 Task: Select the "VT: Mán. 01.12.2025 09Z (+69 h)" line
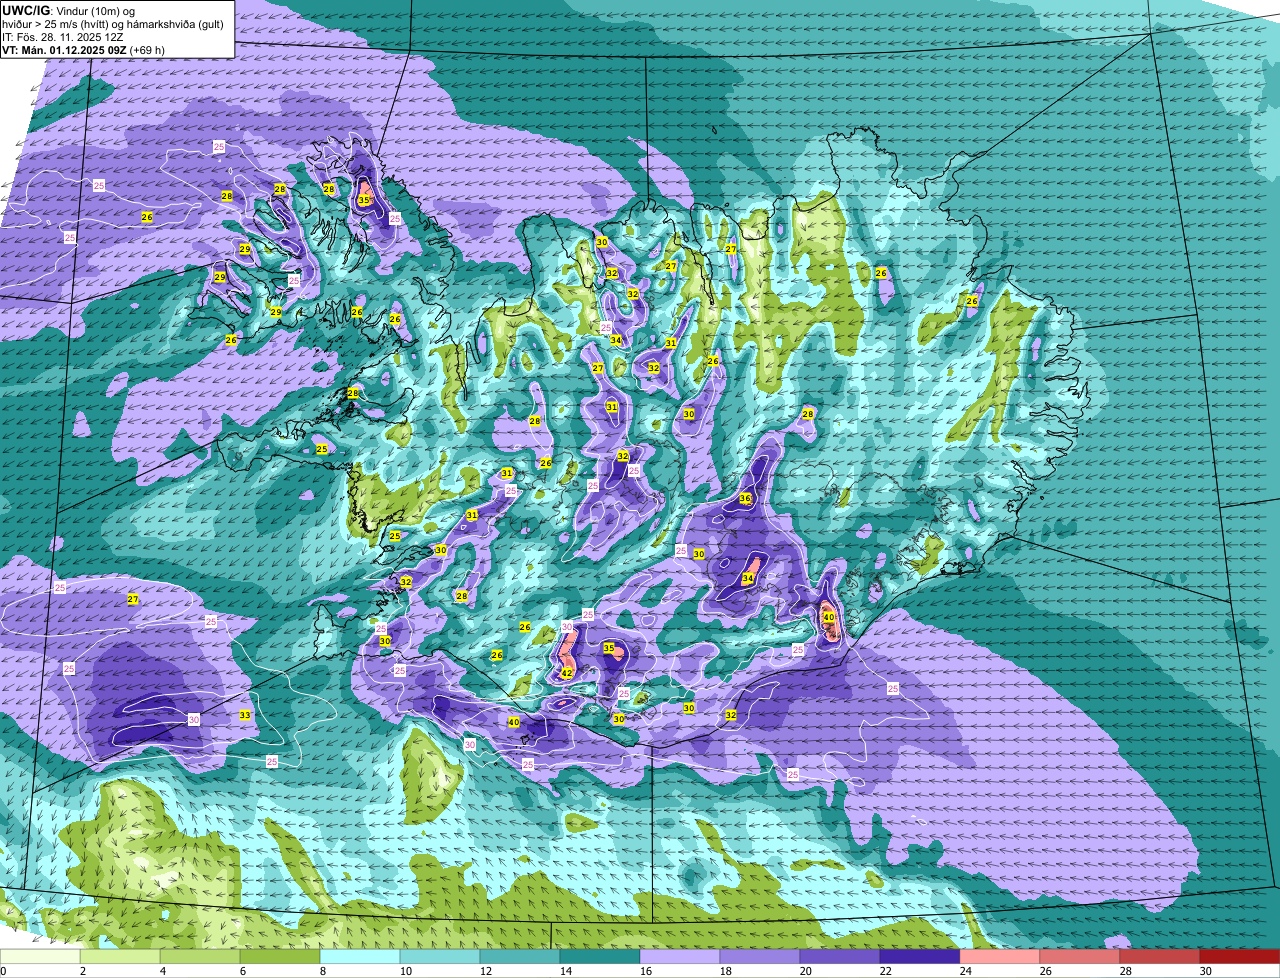point(83,49)
